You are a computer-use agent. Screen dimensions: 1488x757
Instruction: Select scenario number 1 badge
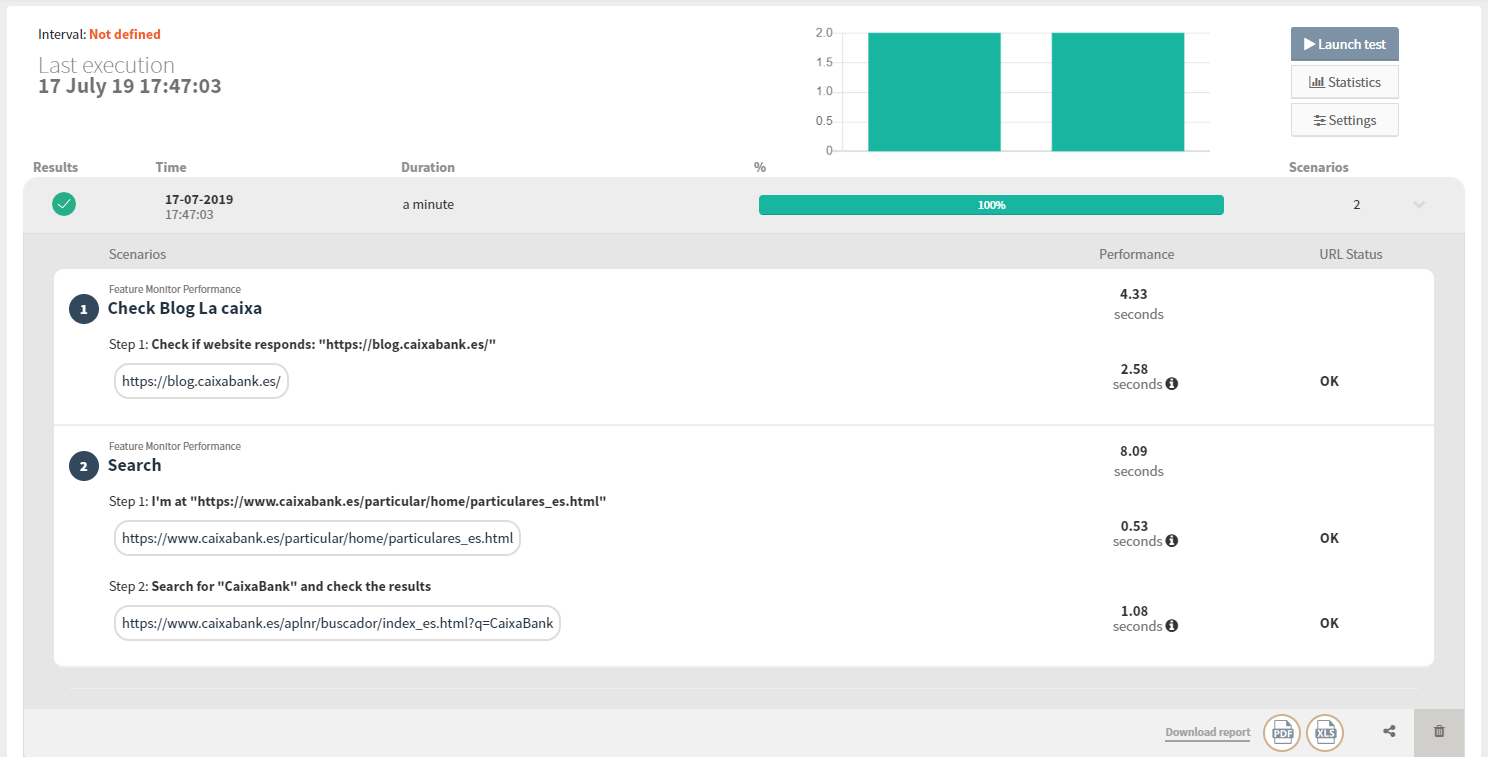tap(84, 309)
